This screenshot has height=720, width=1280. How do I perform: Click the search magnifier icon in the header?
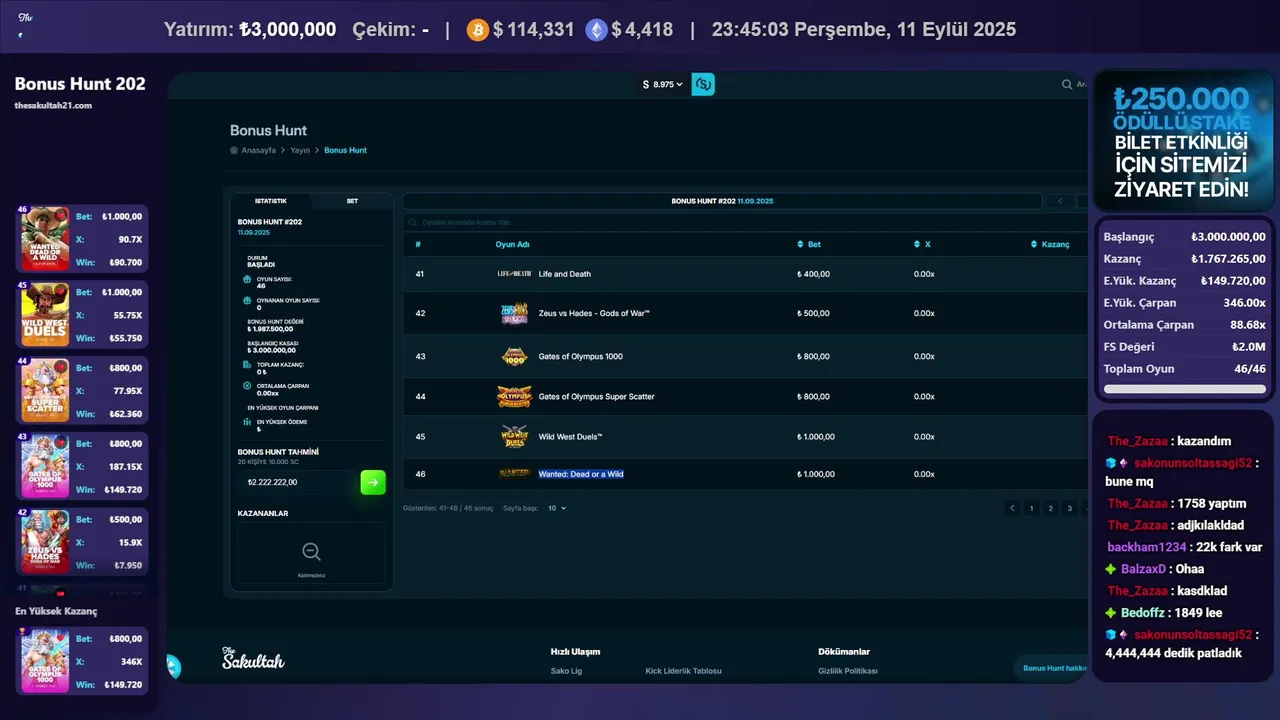pyautogui.click(x=1067, y=84)
